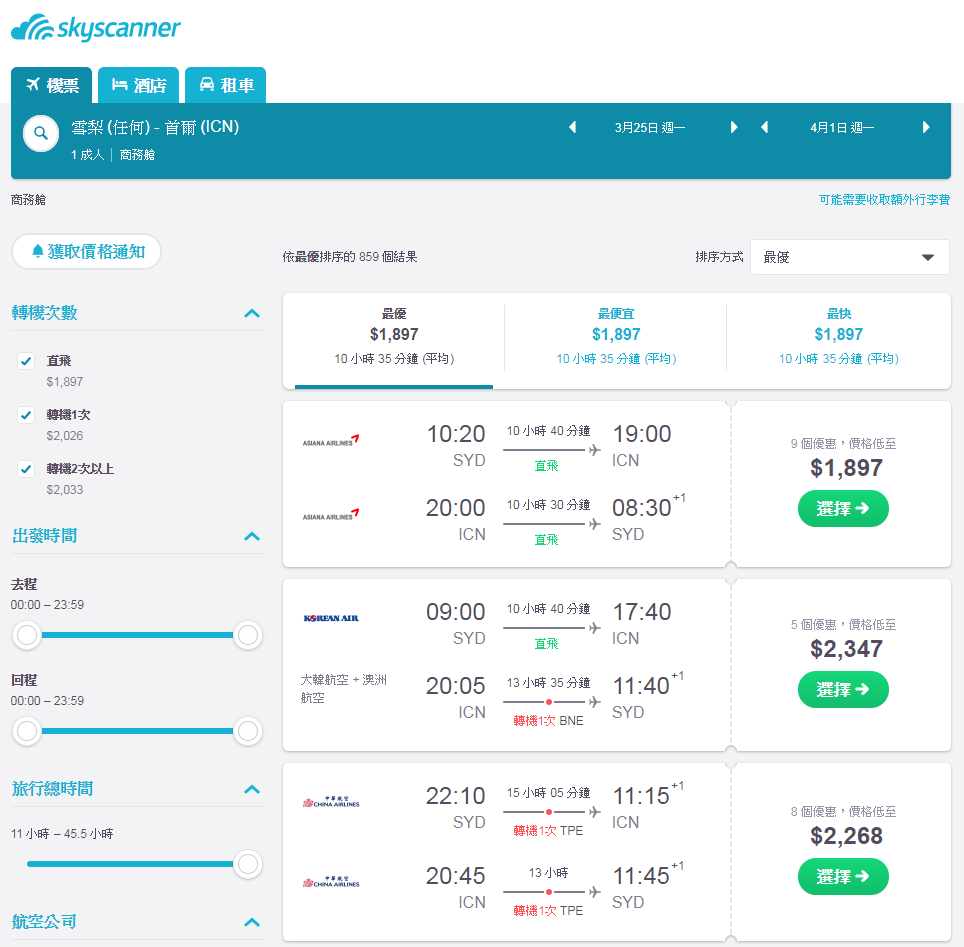Screen dimensions: 964x947
Task: Click the Asiana Airlines logo on outbound flight
Action: point(331,441)
